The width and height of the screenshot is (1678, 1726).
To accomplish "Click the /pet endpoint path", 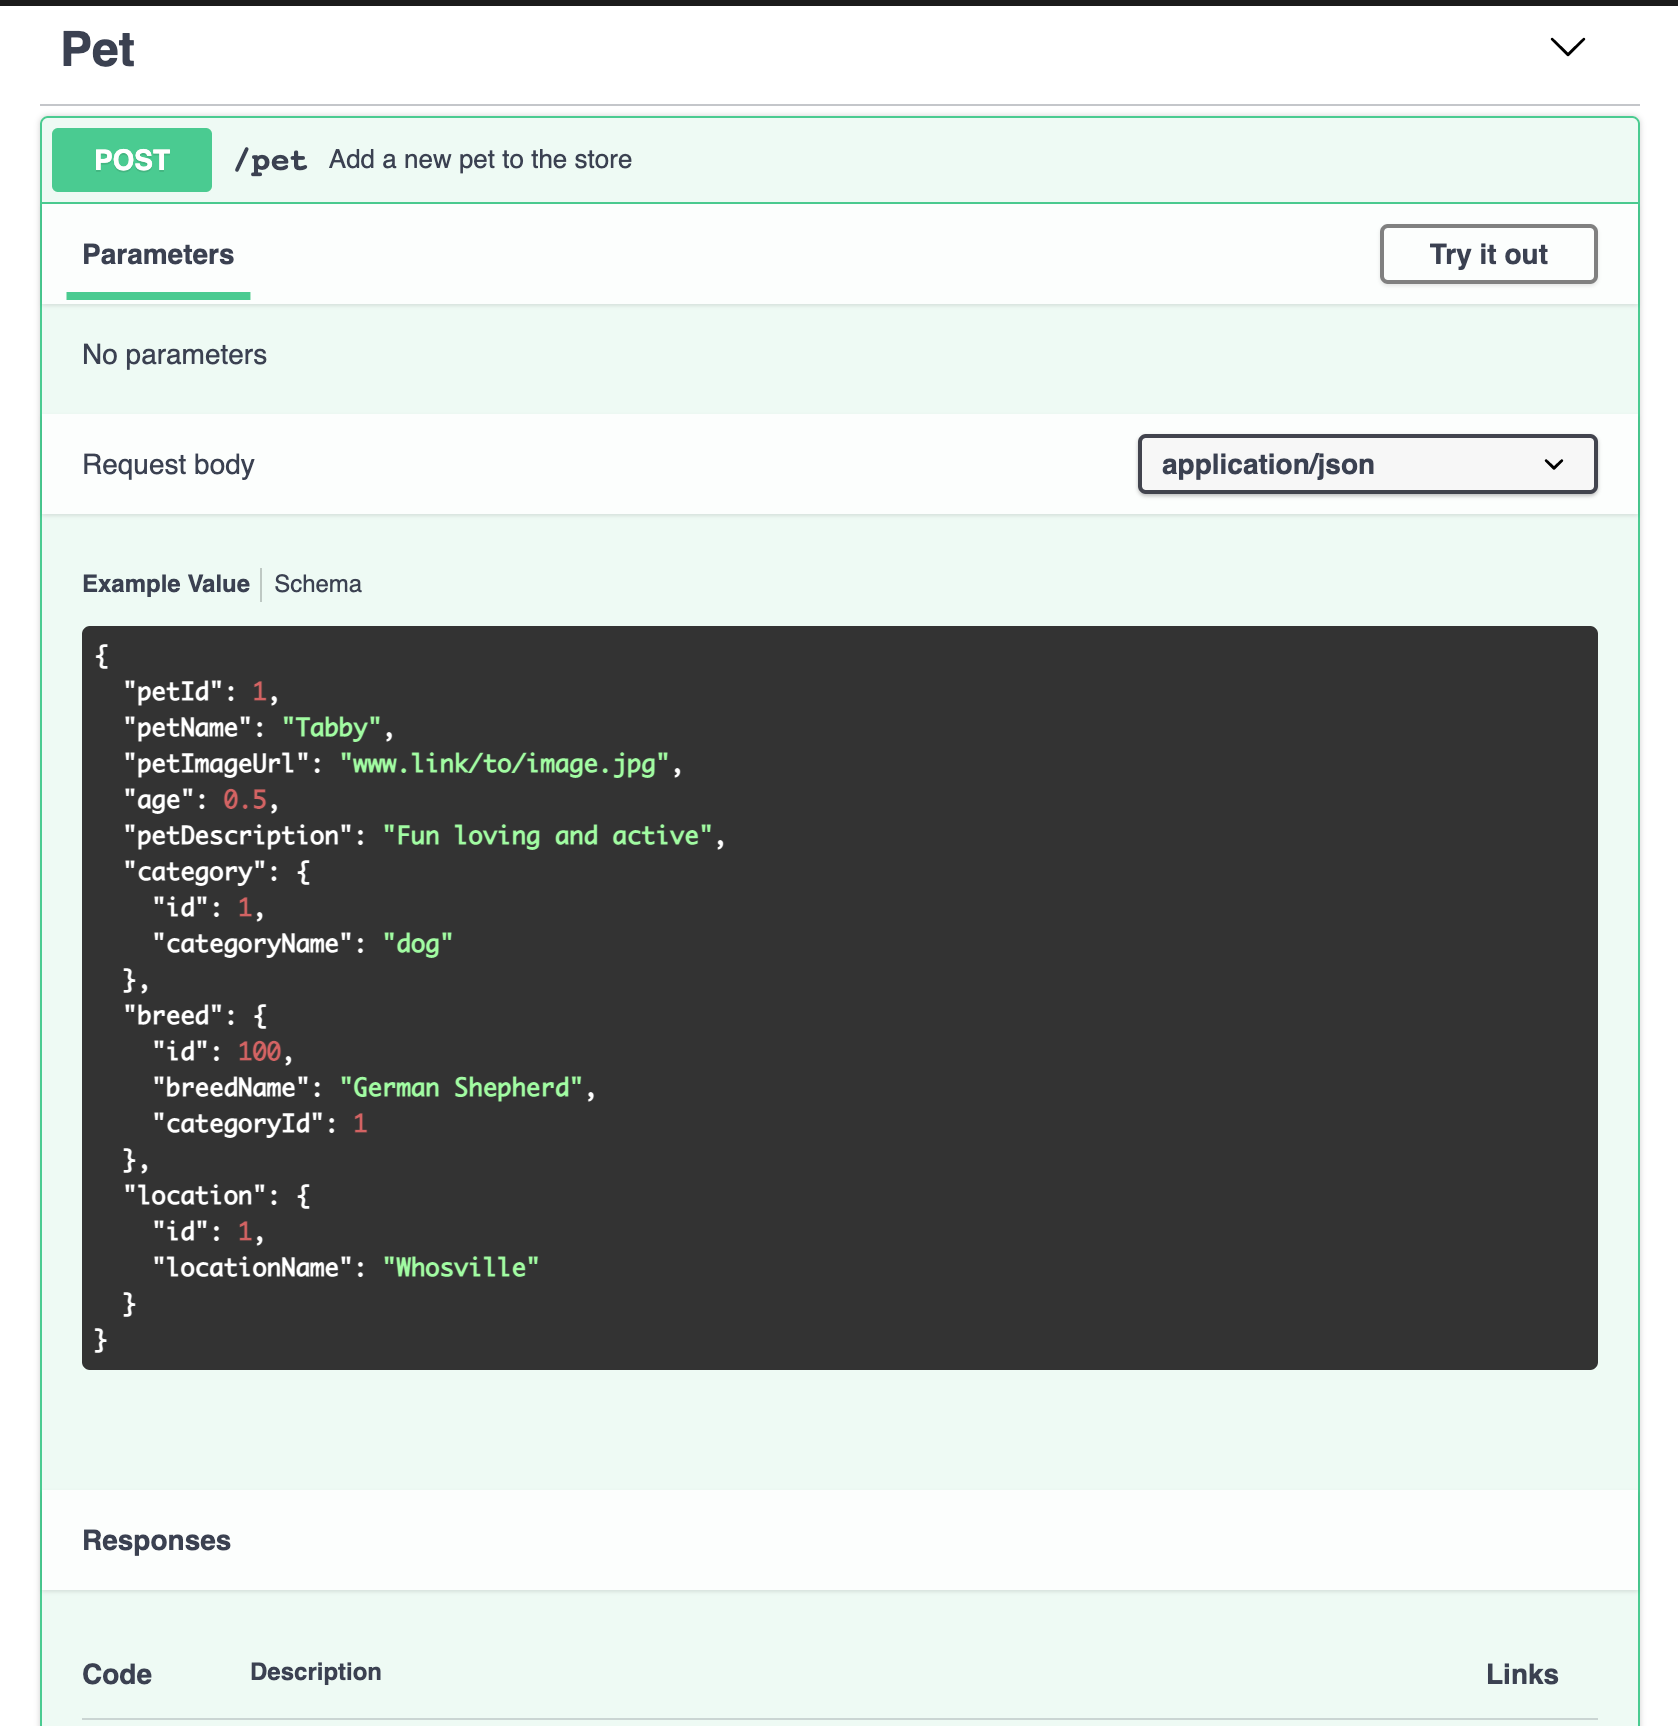I will tap(270, 160).
